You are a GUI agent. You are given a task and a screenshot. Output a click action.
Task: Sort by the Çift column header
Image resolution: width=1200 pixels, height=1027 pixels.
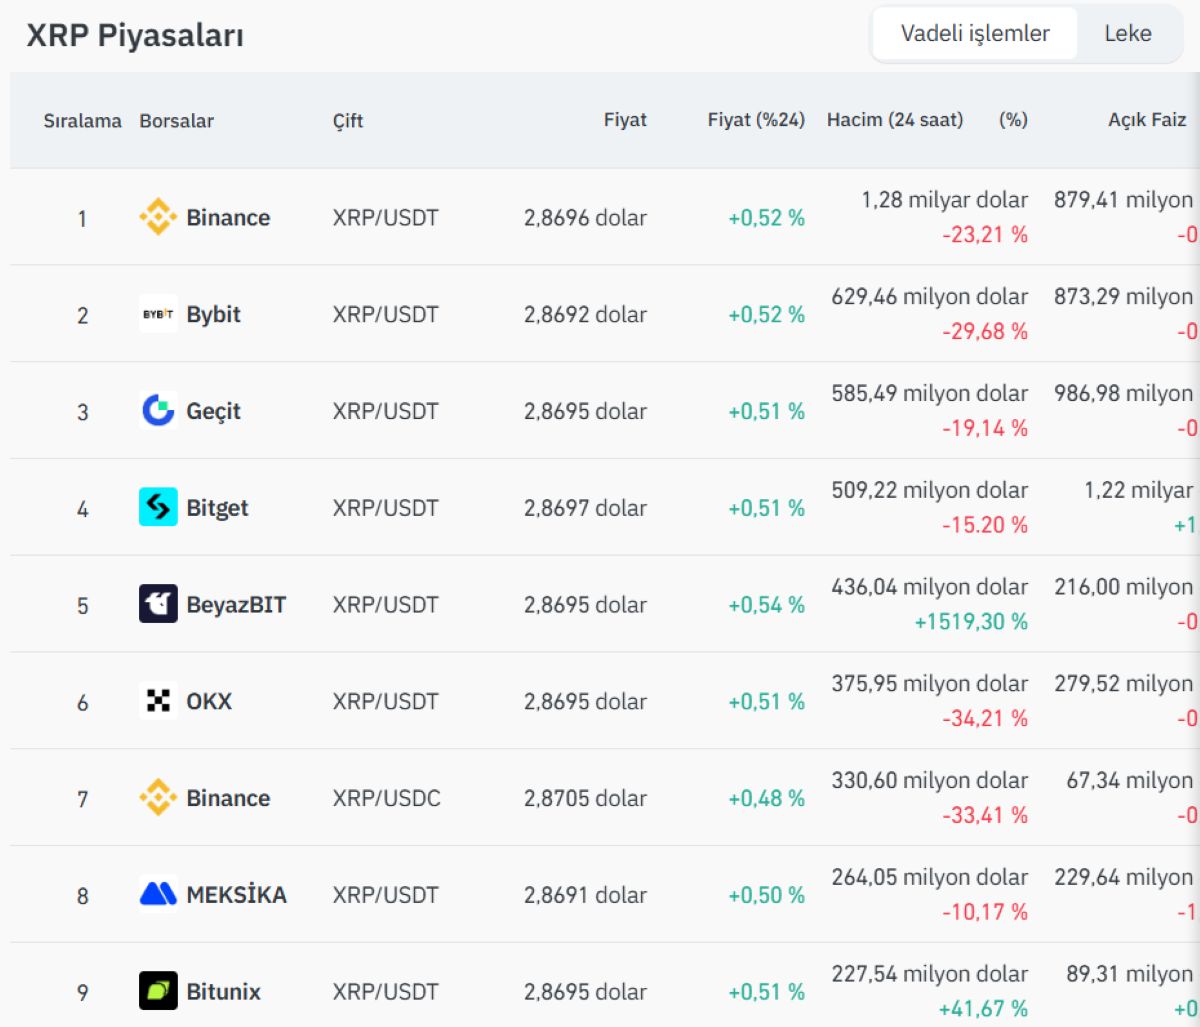click(348, 120)
